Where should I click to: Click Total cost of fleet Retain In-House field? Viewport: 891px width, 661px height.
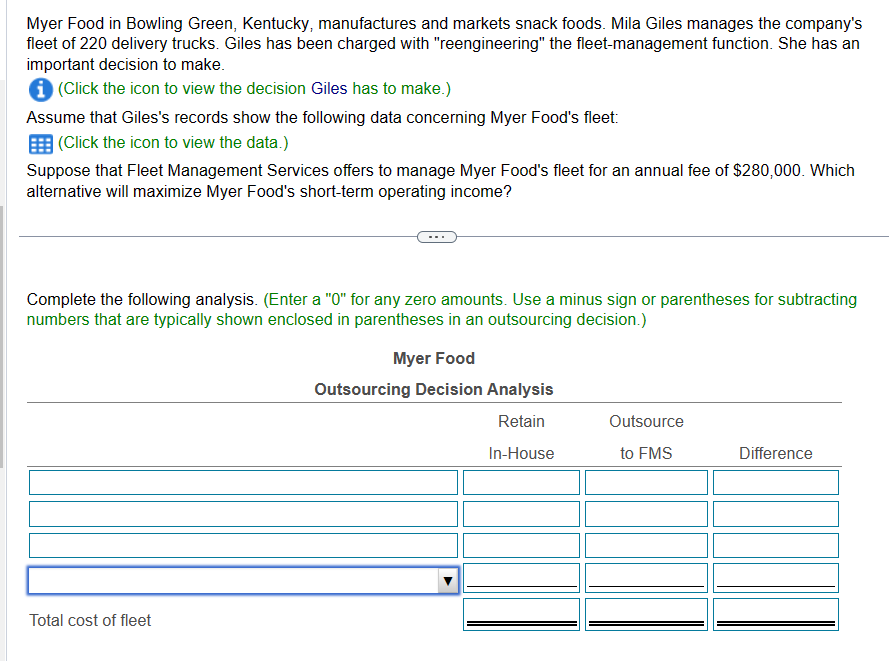coord(521,613)
